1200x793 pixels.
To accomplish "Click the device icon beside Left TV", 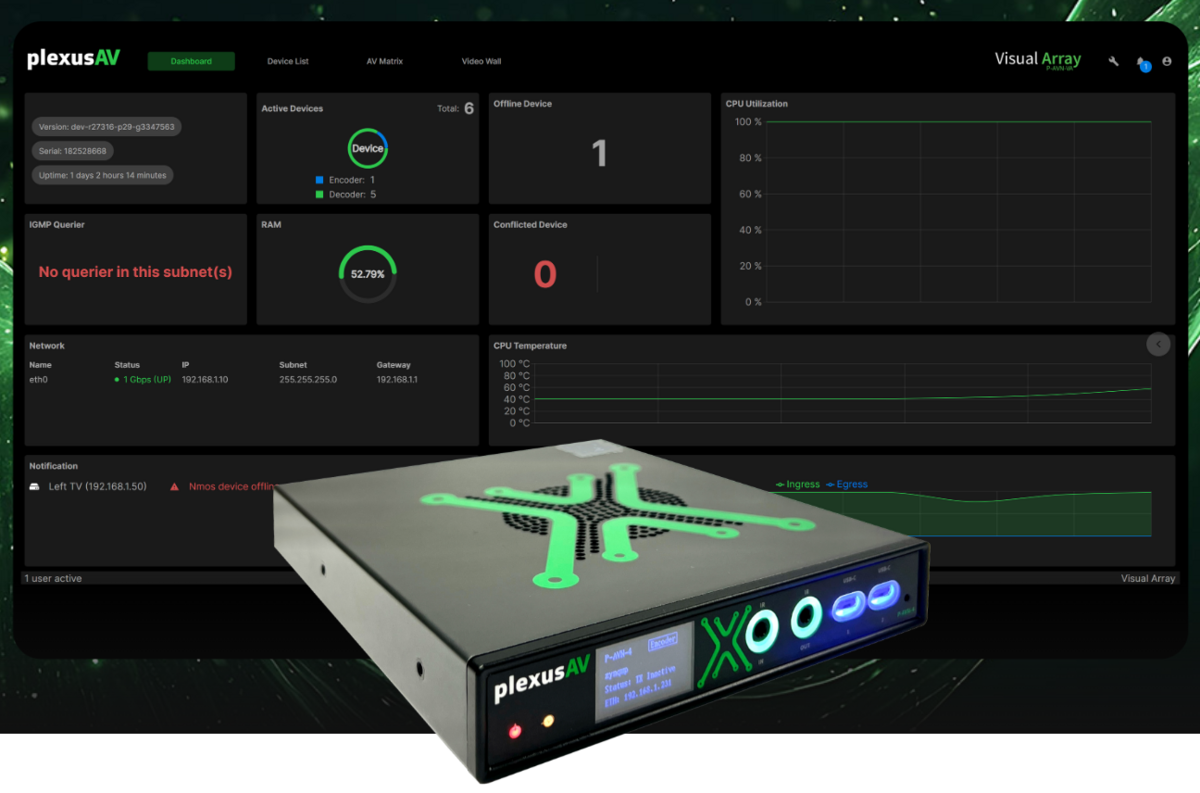I will [x=34, y=487].
